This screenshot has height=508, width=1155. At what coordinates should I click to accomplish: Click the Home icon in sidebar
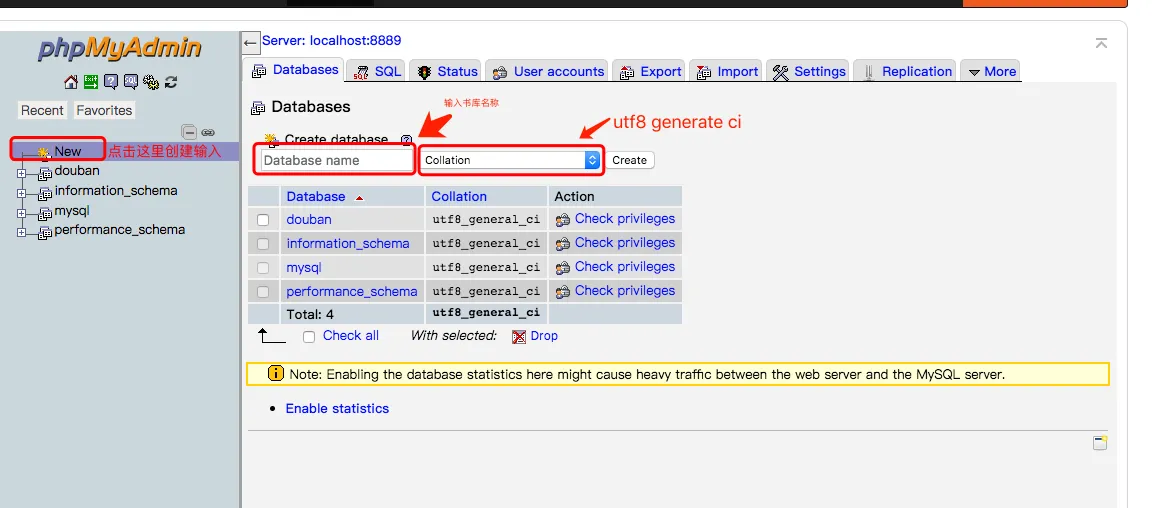pyautogui.click(x=70, y=82)
